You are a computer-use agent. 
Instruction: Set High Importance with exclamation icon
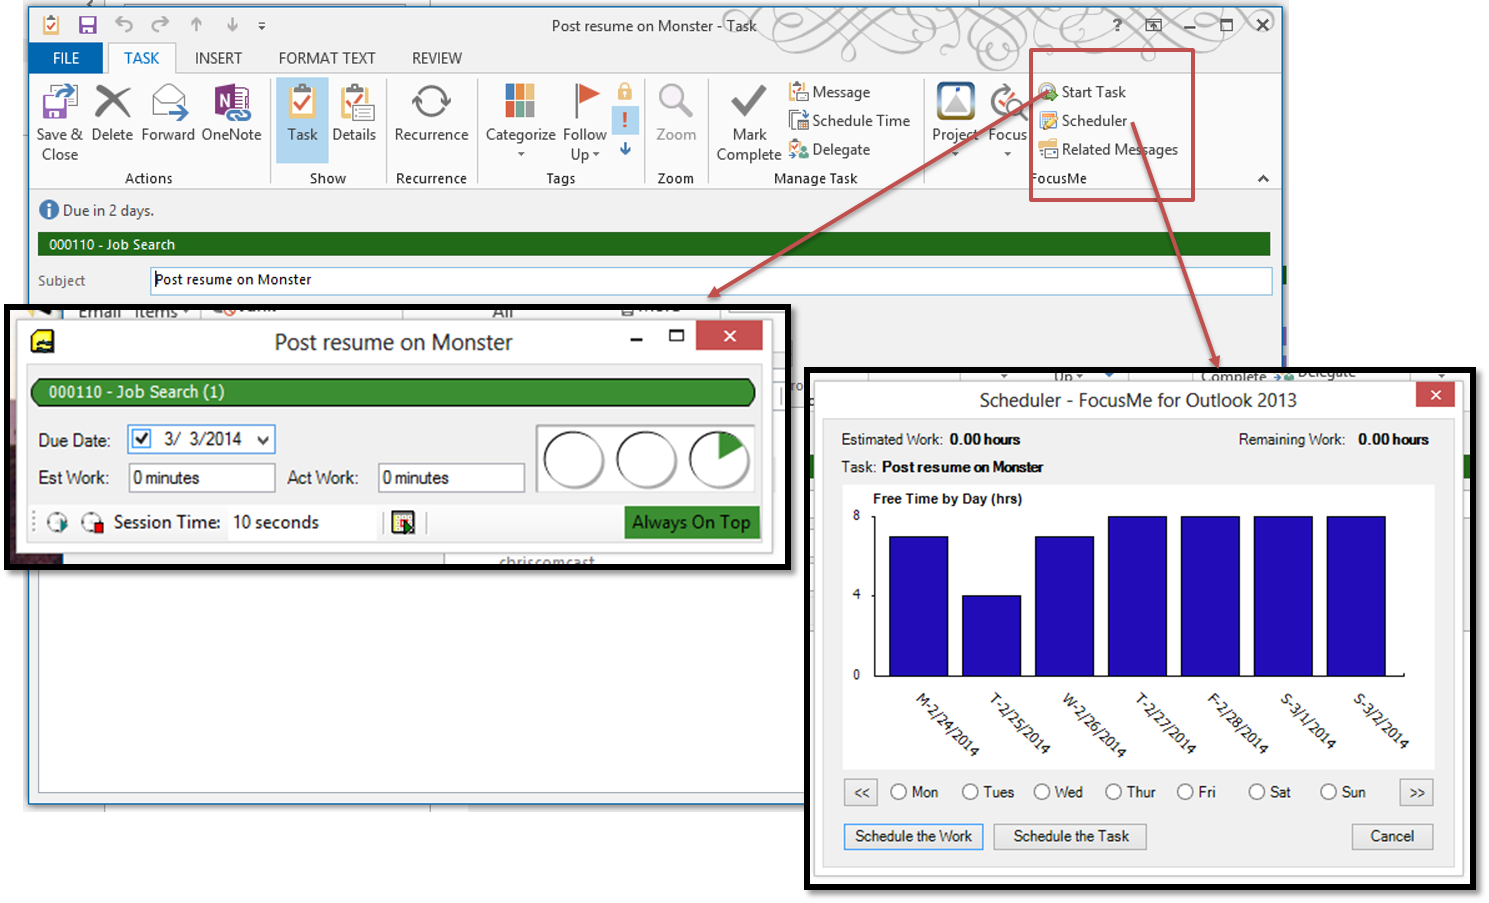coord(625,120)
